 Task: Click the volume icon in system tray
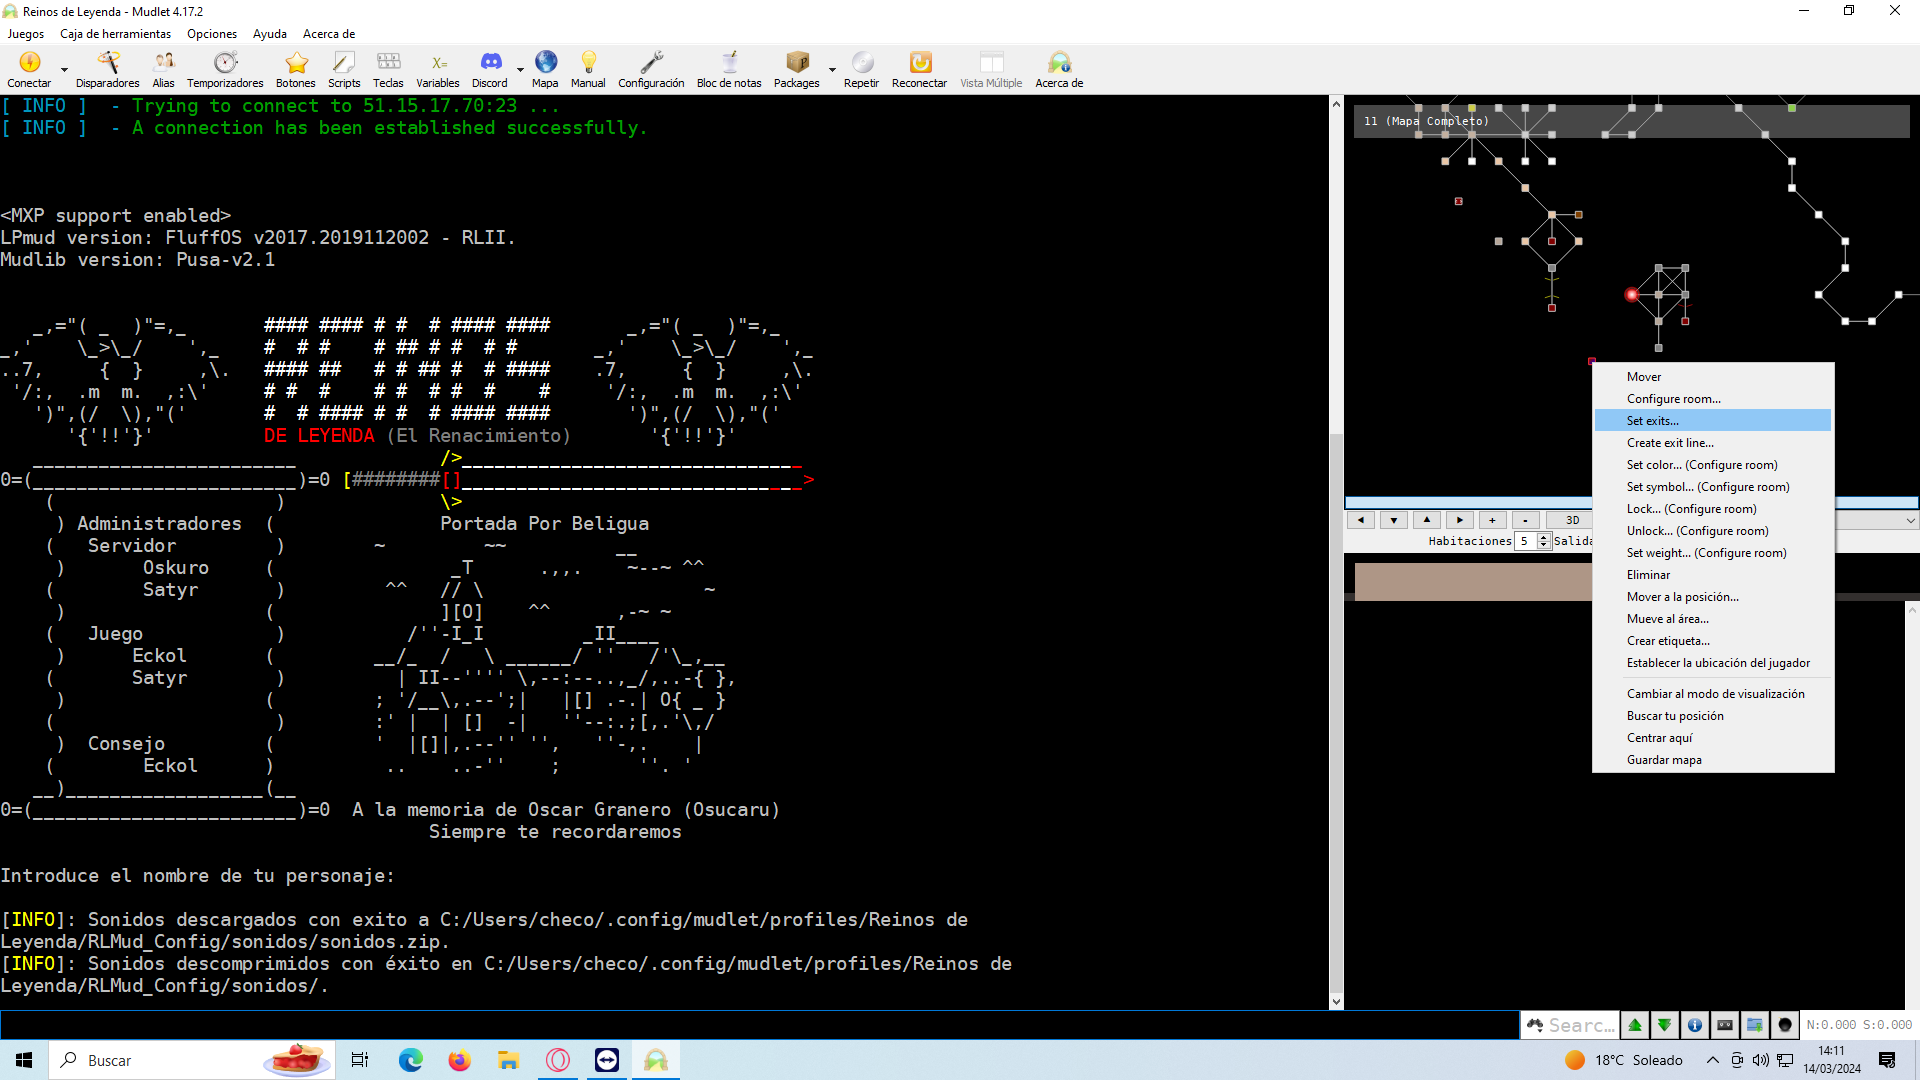click(x=1760, y=1060)
